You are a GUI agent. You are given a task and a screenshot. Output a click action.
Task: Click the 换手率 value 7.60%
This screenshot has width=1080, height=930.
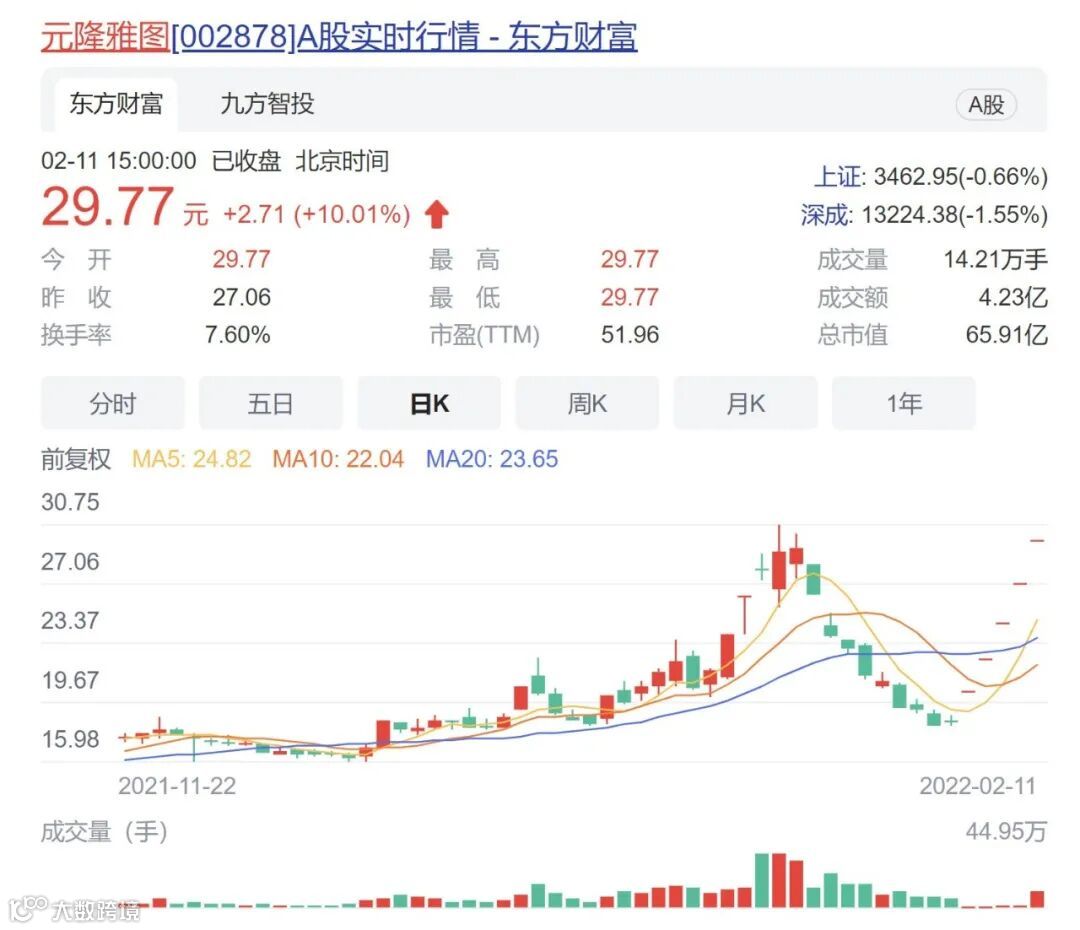238,335
